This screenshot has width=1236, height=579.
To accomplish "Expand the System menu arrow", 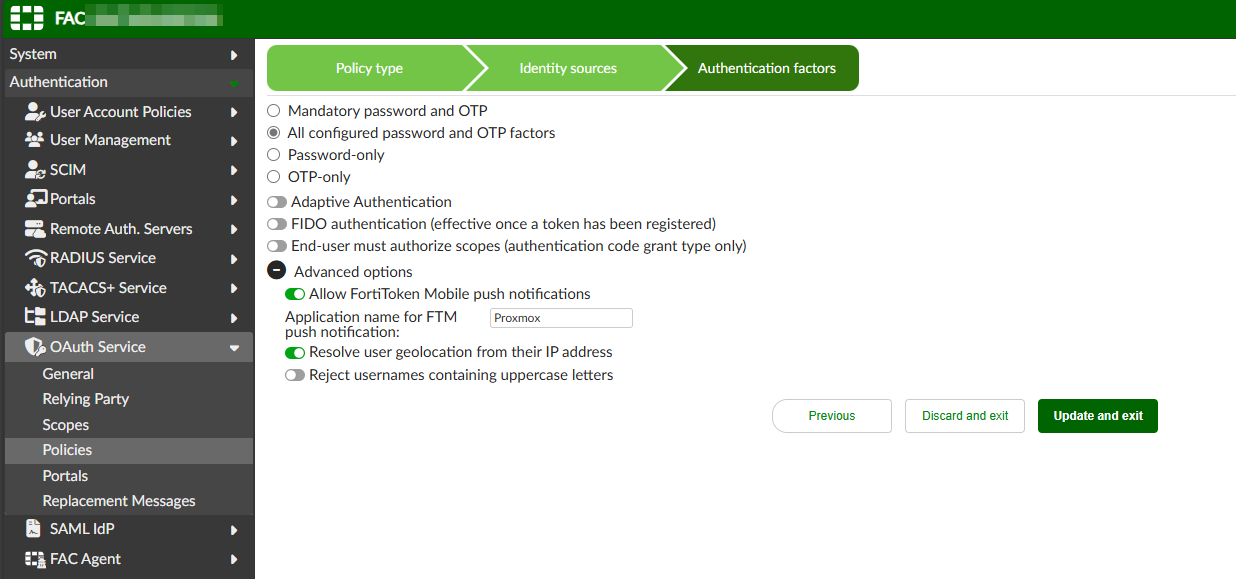I will pyautogui.click(x=234, y=54).
